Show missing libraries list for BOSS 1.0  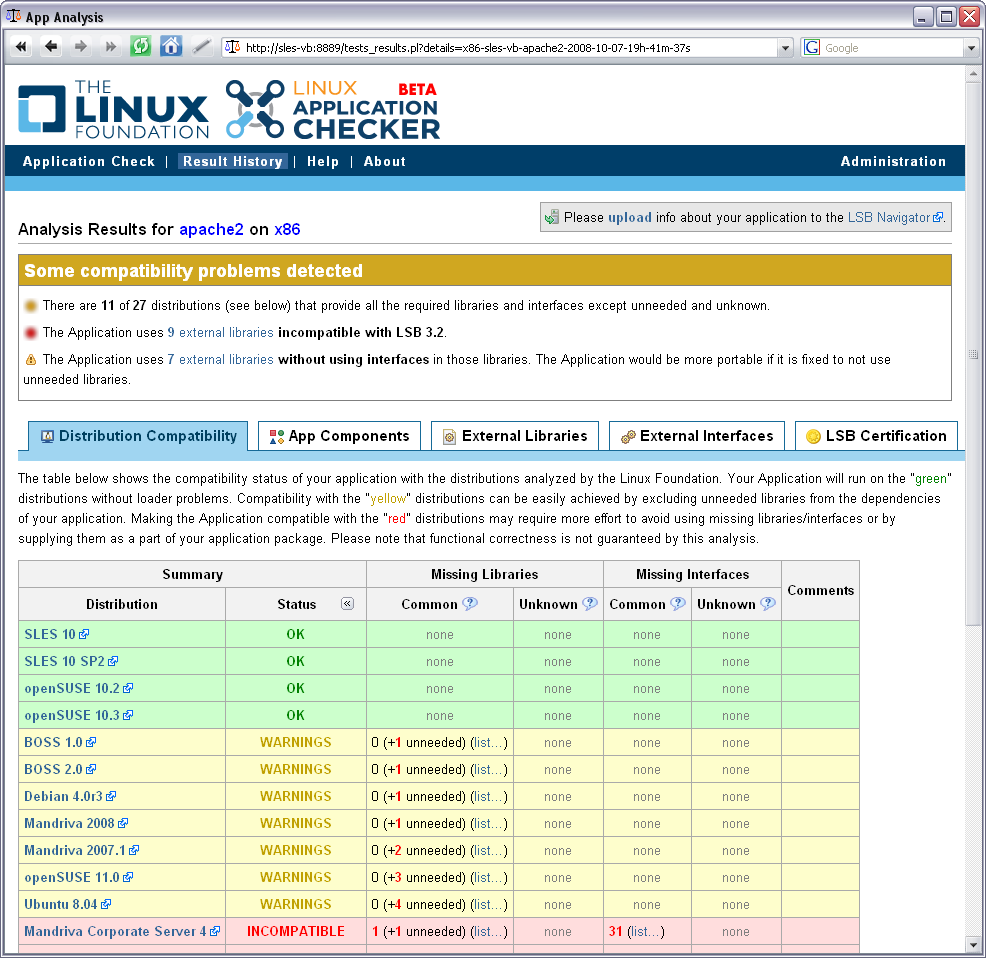[x=489, y=743]
